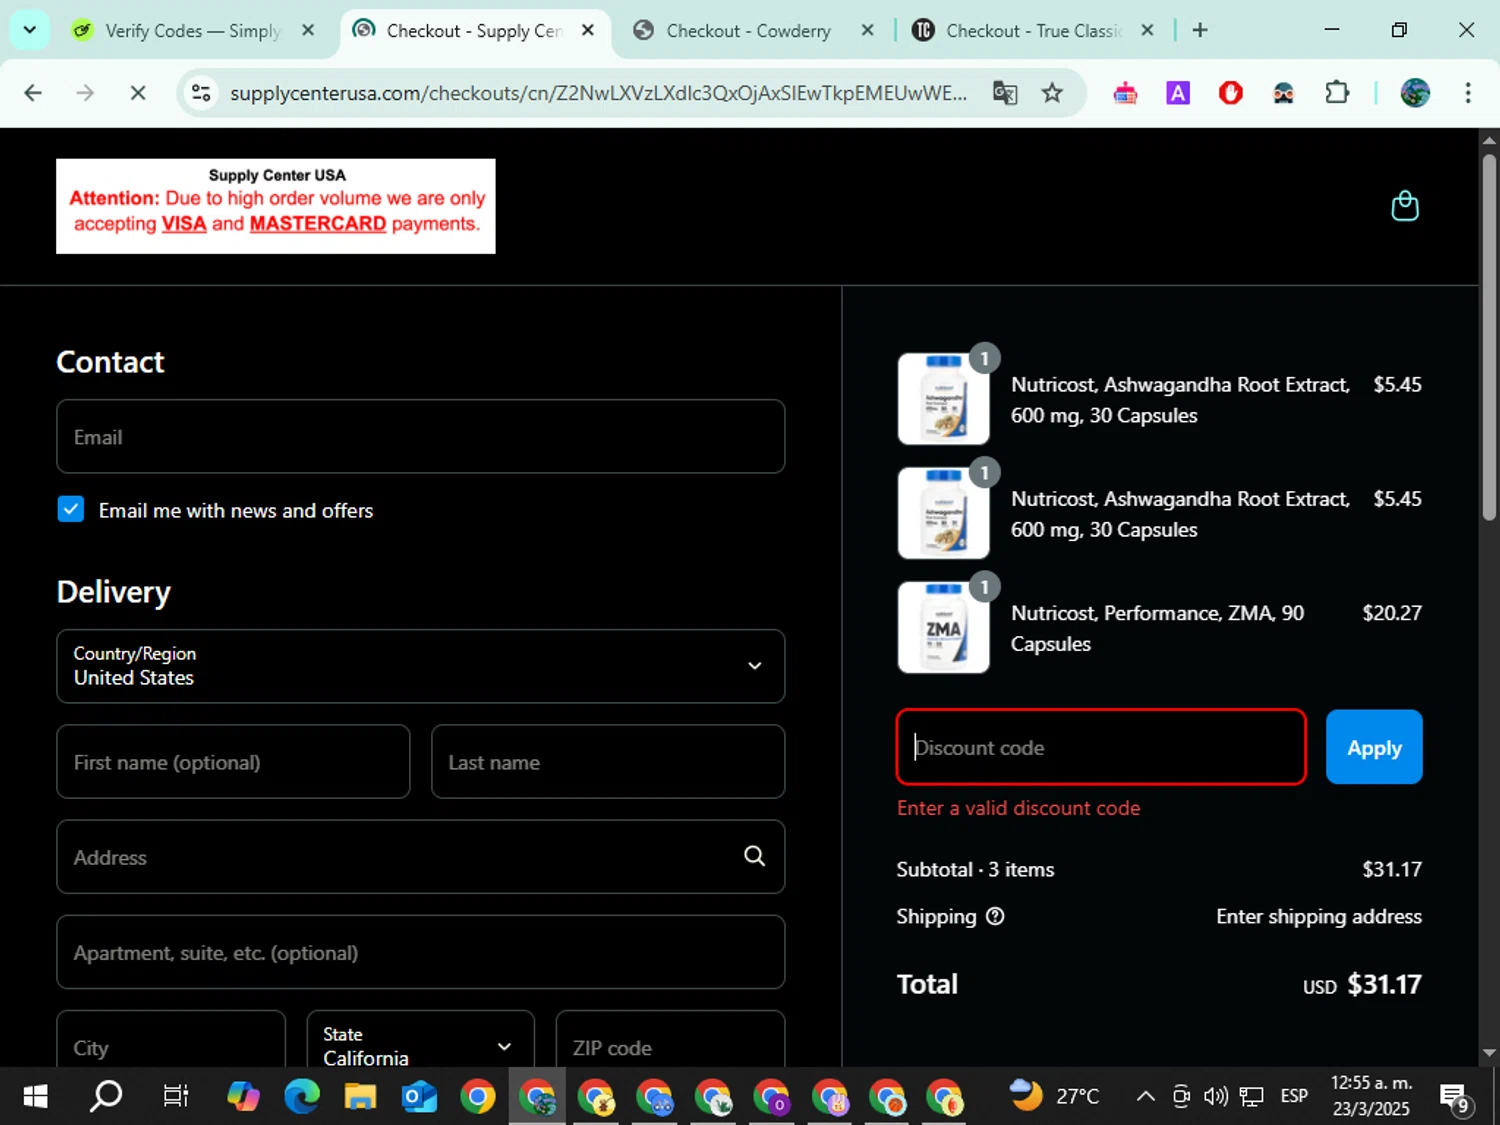Click the Last name field
1500x1125 pixels.
(608, 762)
